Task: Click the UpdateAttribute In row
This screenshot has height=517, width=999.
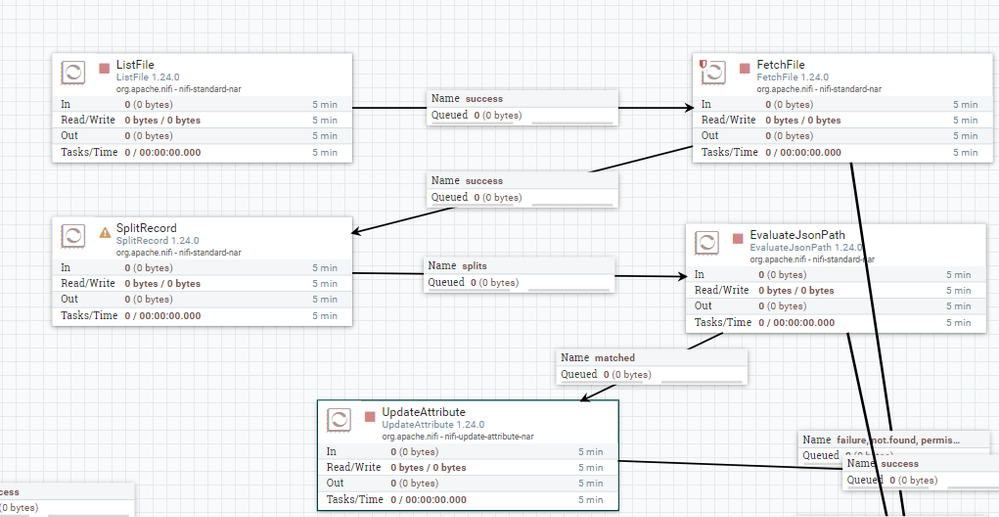Action: click(468, 451)
